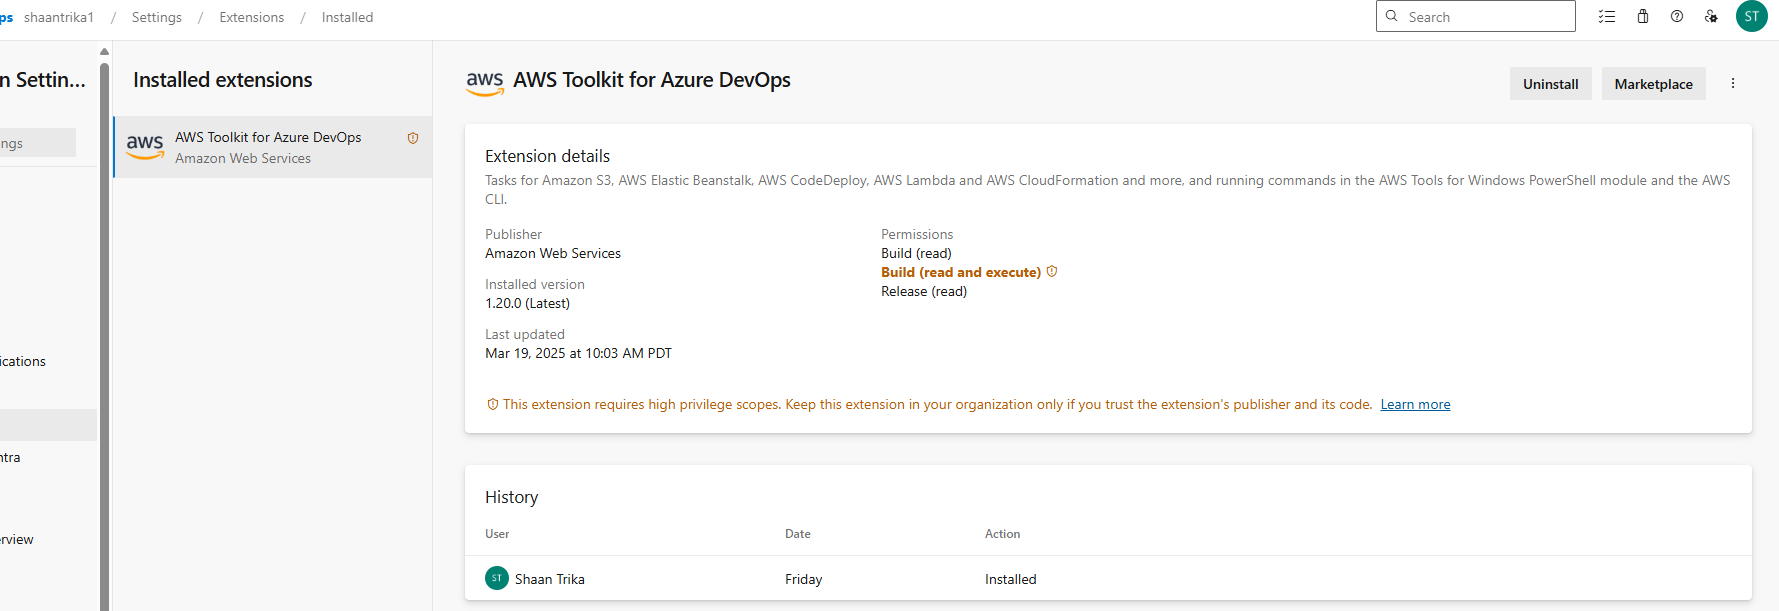
Task: Go to shaantrika1 breadcrumb
Action: click(59, 17)
